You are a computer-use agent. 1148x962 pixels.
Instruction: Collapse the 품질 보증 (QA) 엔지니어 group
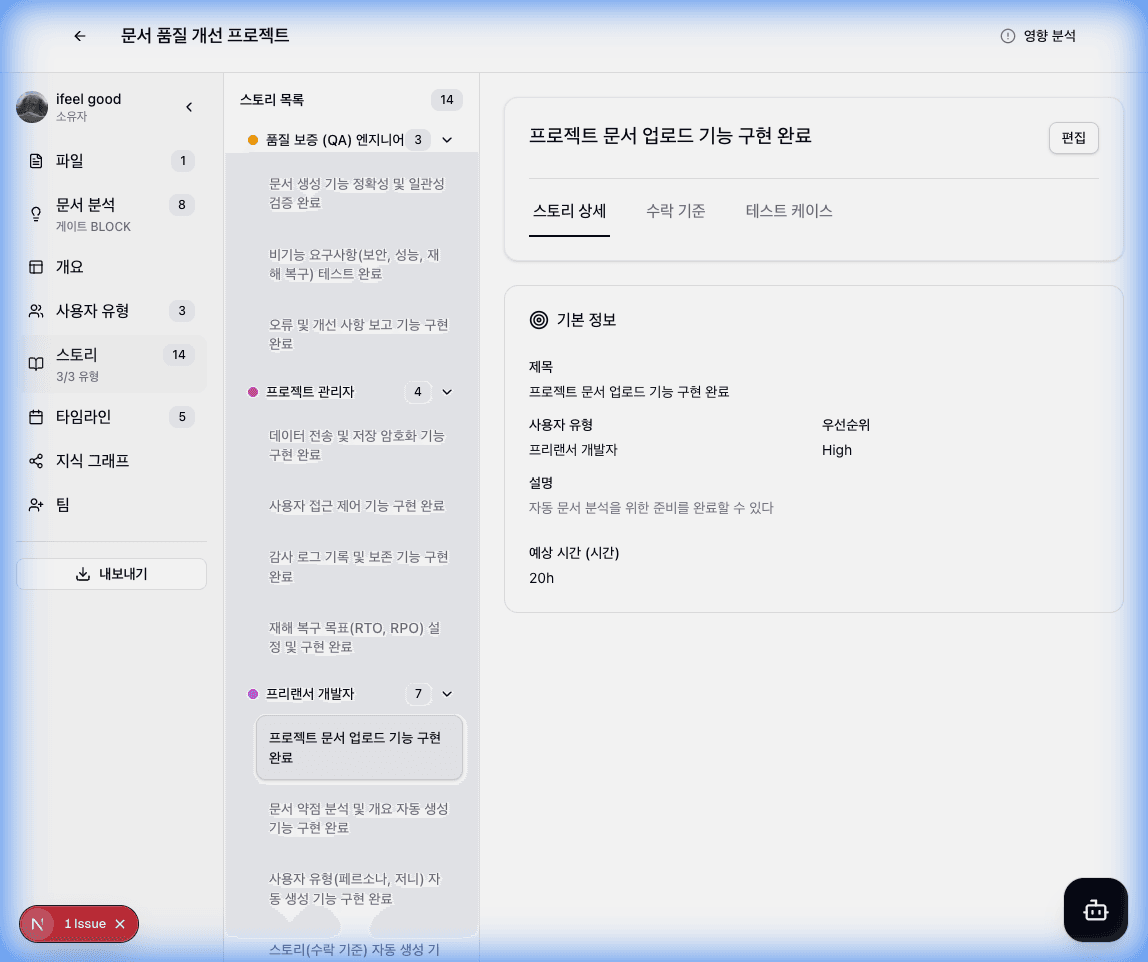pyautogui.click(x=447, y=140)
